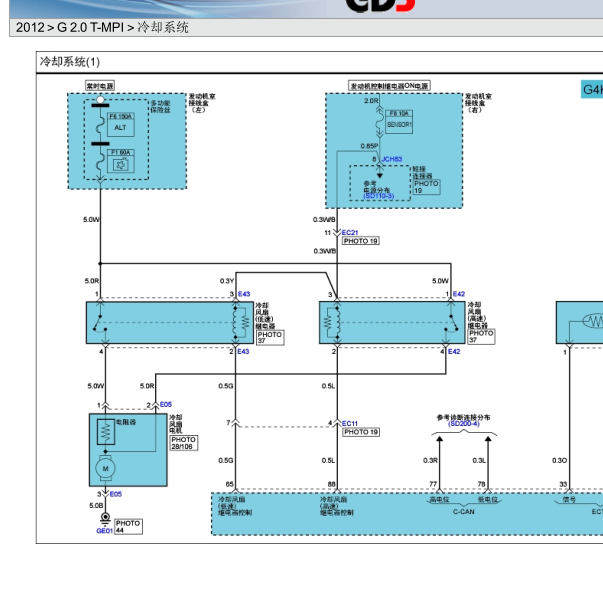Click the 5.0B ground wire label
Viewport: 603px width, 606px height.
[x=96, y=505]
